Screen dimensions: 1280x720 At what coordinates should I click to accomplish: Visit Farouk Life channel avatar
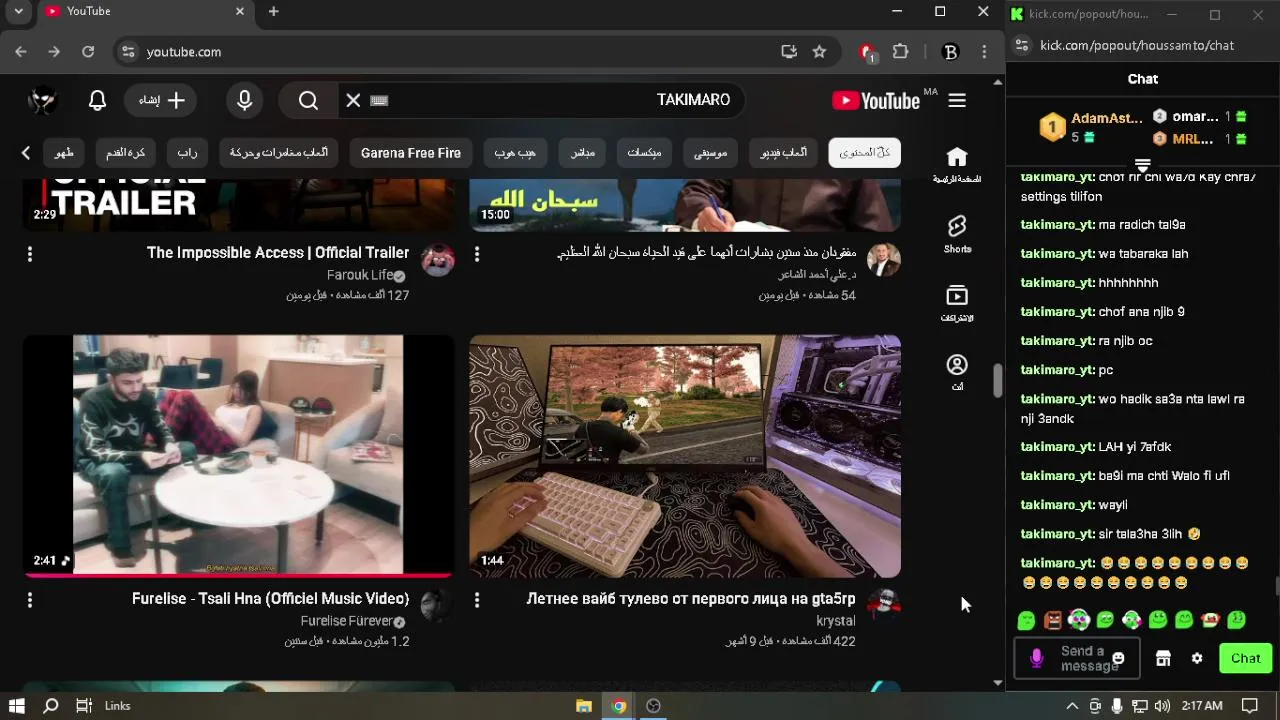(x=438, y=259)
